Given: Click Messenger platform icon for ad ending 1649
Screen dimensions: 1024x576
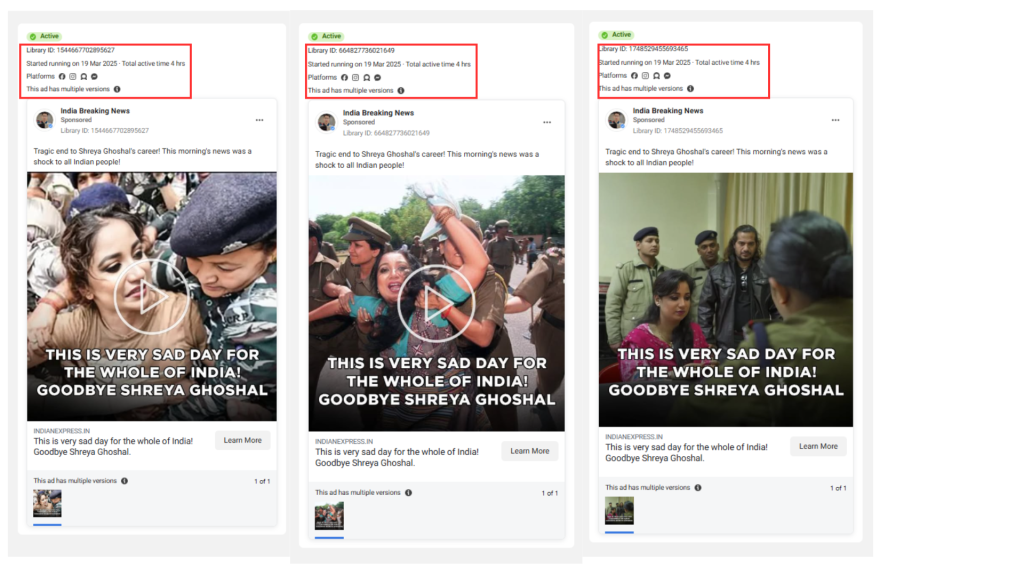Looking at the screenshot, I should coord(377,77).
